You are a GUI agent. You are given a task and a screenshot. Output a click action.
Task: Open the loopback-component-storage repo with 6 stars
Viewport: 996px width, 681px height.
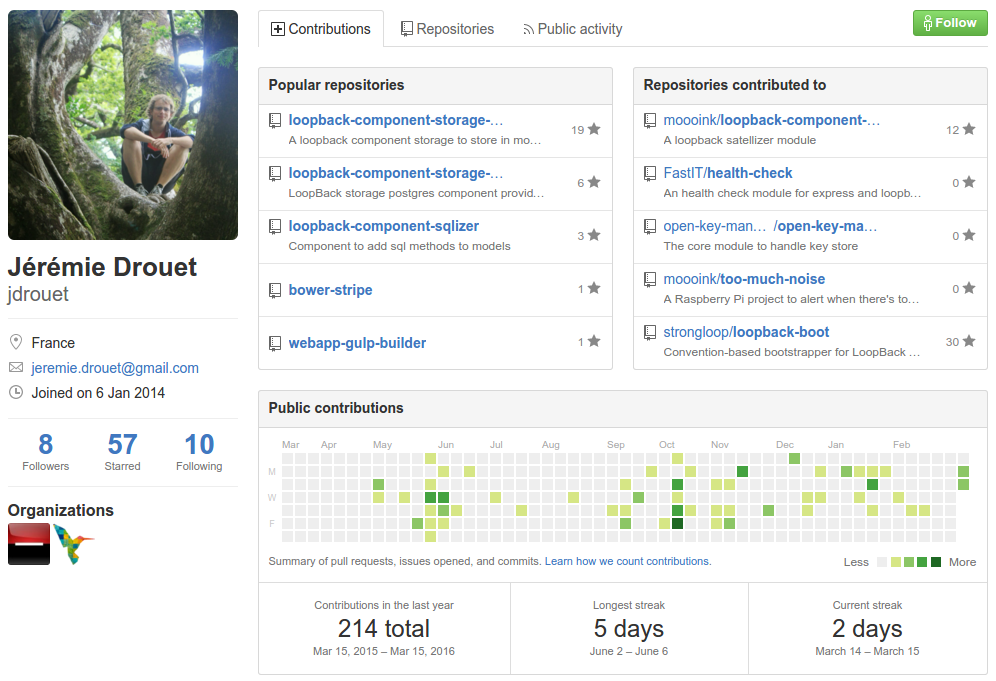click(x=396, y=173)
